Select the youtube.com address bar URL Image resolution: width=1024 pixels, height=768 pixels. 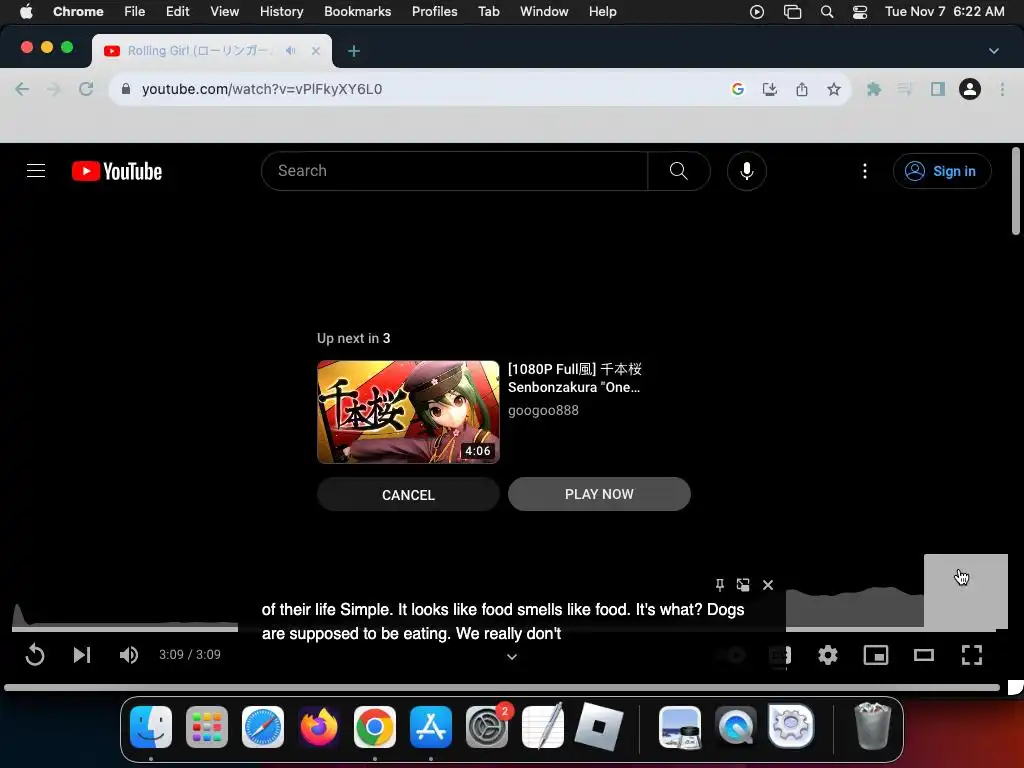(262, 89)
